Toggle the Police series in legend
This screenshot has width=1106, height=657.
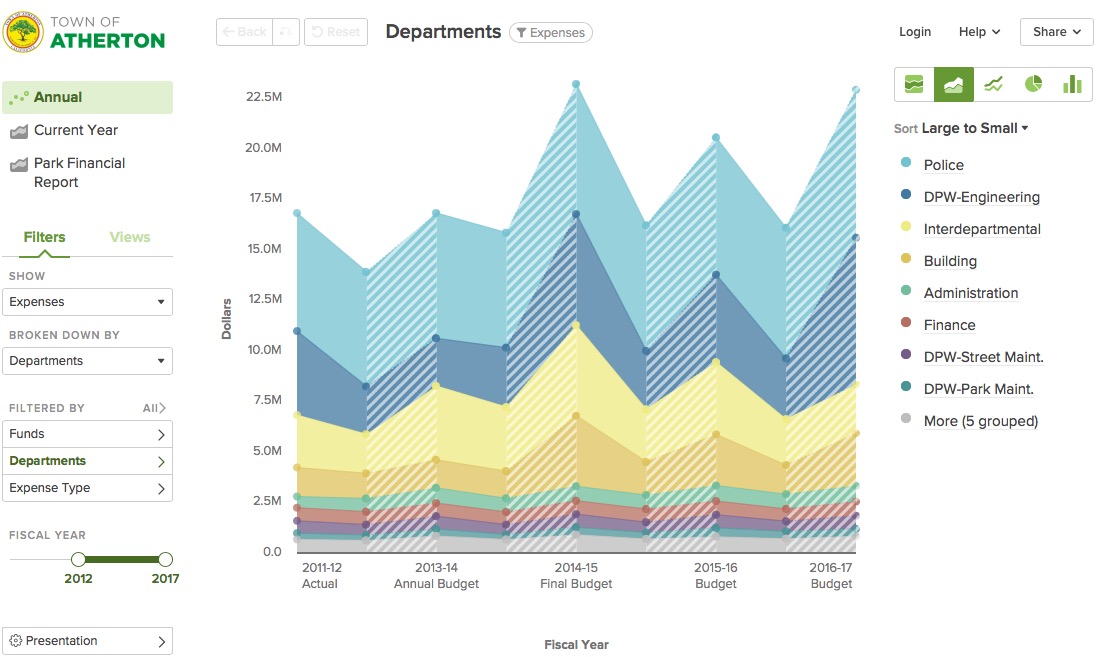click(x=943, y=165)
